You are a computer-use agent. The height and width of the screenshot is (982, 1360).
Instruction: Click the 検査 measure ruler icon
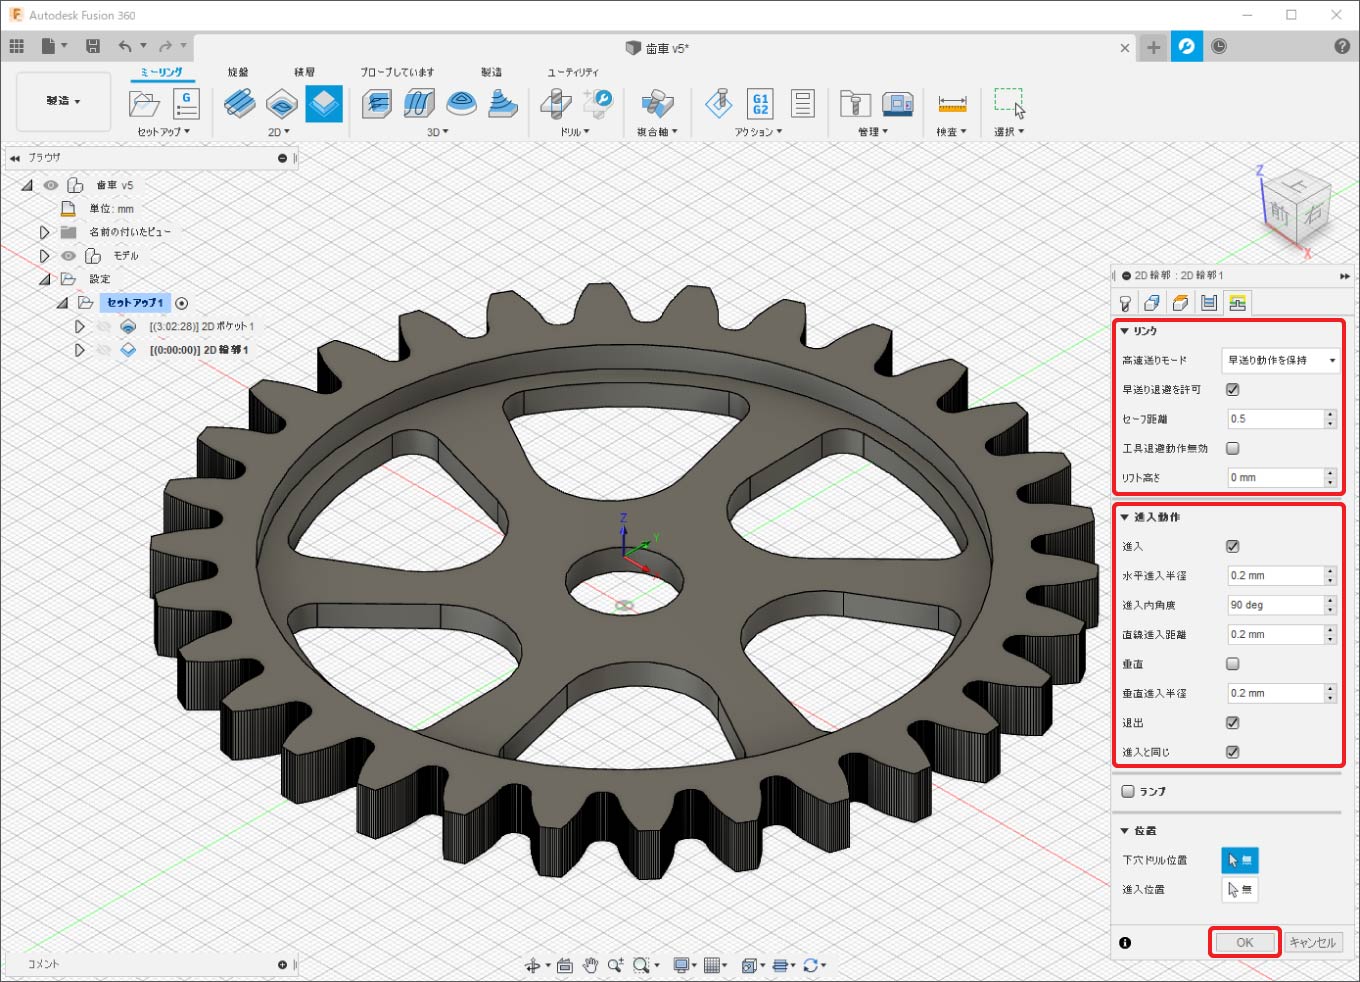[952, 104]
